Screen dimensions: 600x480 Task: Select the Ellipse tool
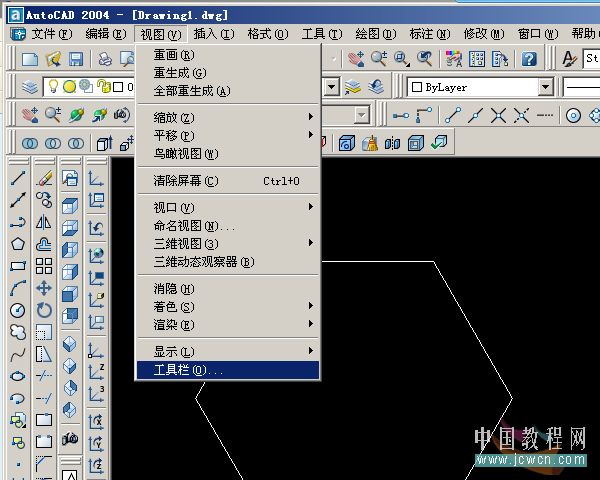tap(18, 377)
